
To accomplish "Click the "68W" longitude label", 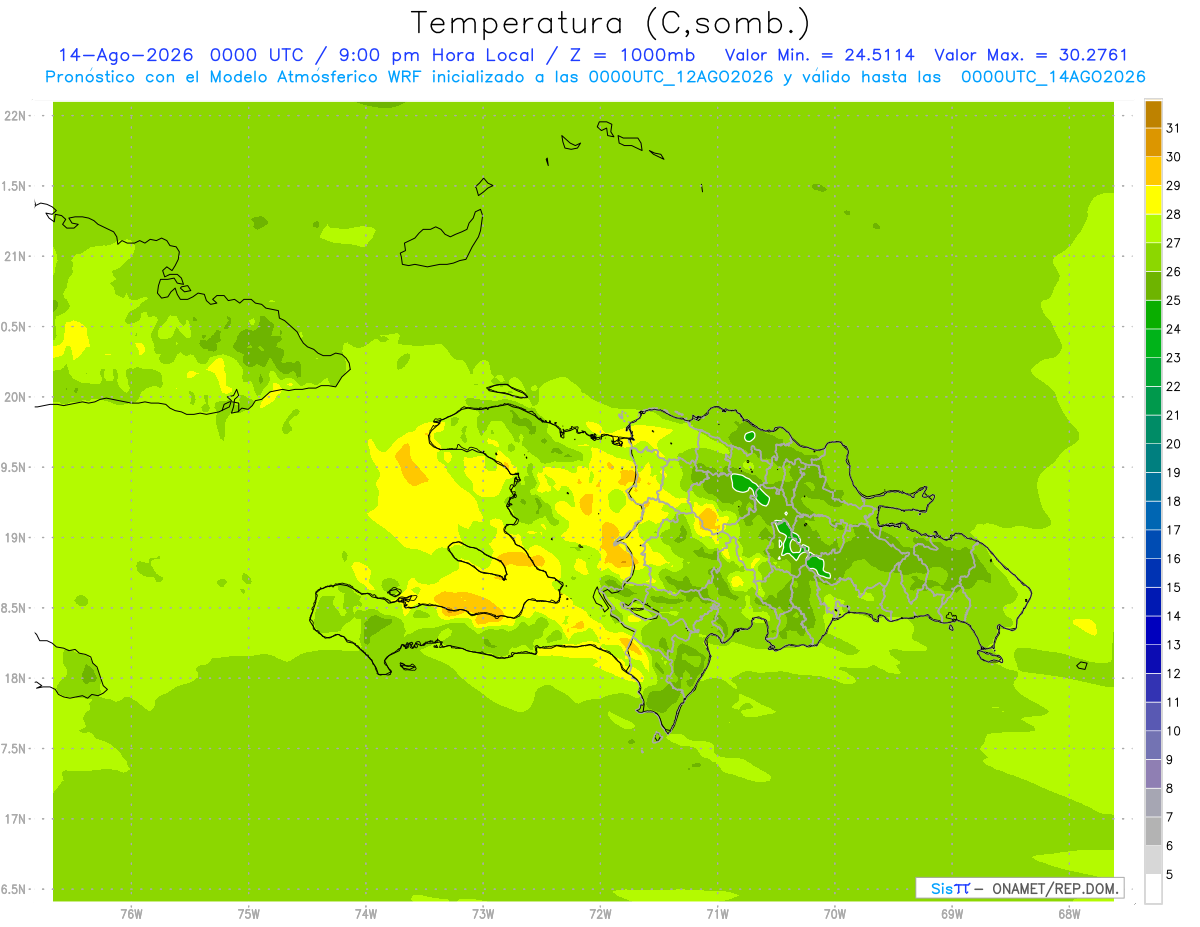I will (x=1069, y=914).
